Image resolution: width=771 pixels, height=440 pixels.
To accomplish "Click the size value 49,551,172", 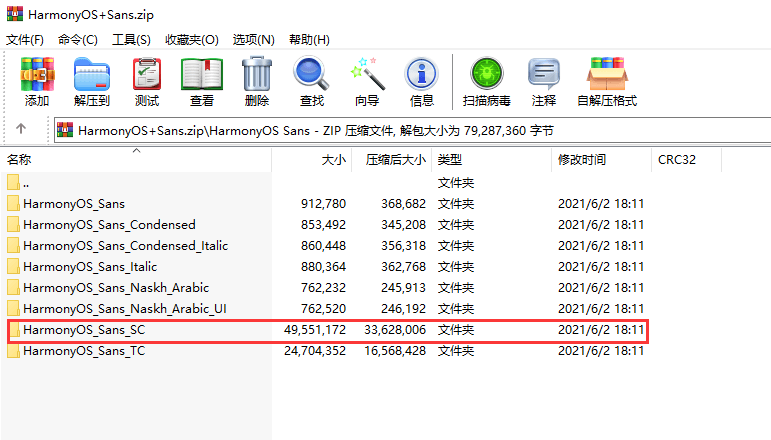I will (315, 330).
